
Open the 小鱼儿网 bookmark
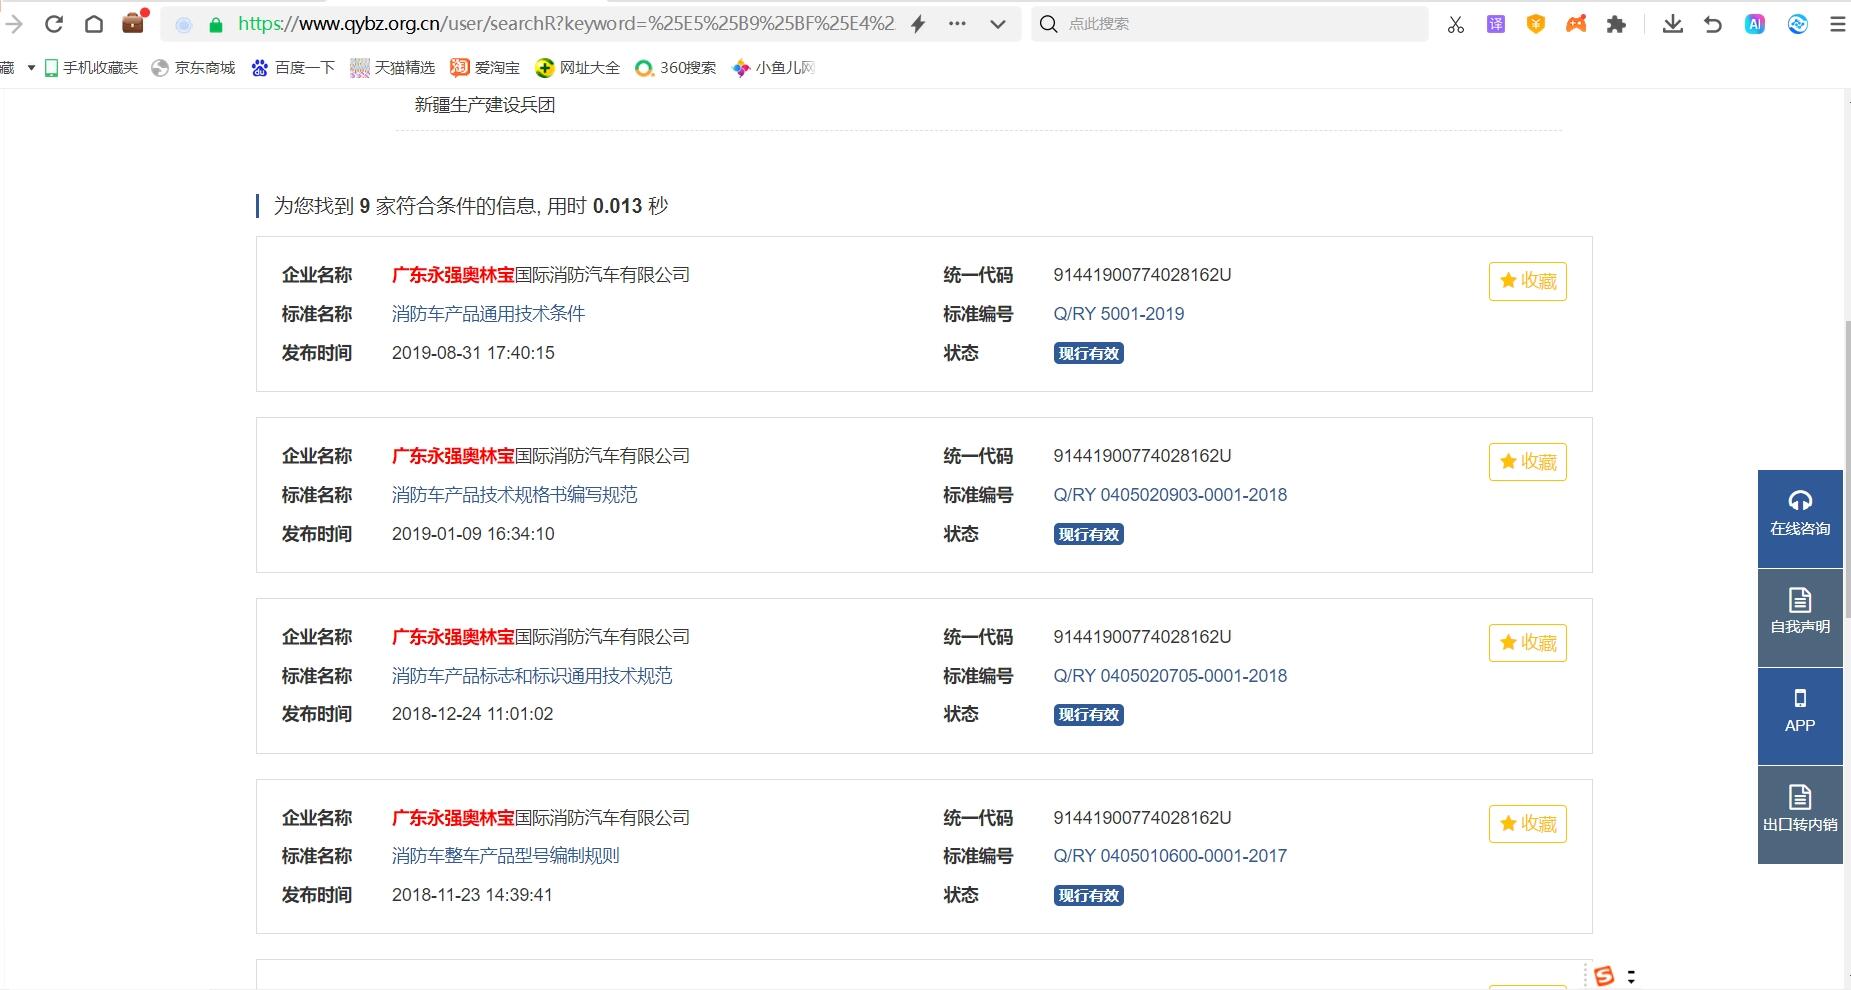774,68
